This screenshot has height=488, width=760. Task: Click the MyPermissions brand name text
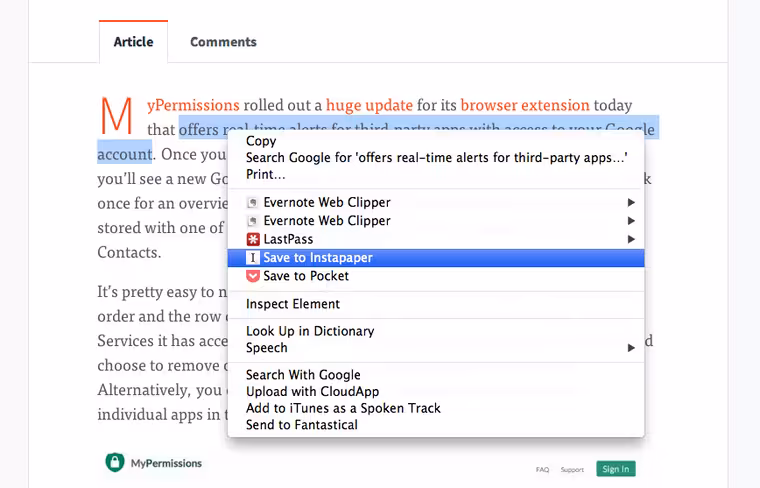pyautogui.click(x=166, y=463)
